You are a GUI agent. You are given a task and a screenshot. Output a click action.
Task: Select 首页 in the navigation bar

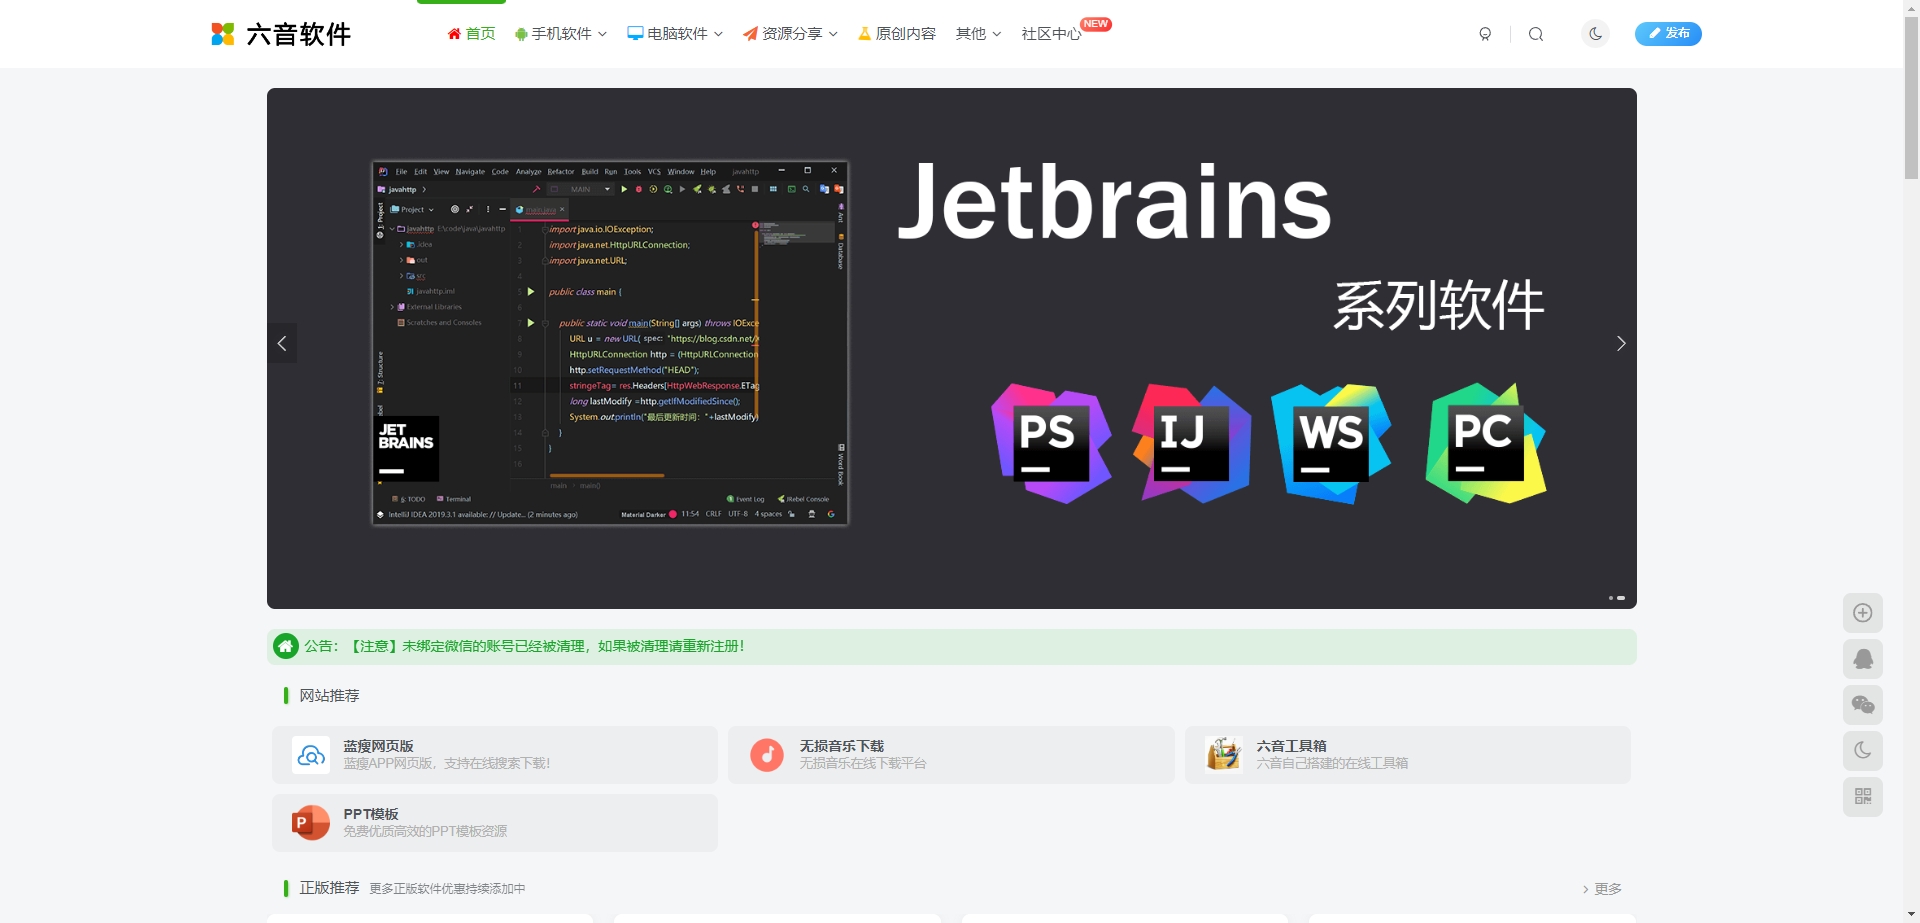click(x=470, y=33)
